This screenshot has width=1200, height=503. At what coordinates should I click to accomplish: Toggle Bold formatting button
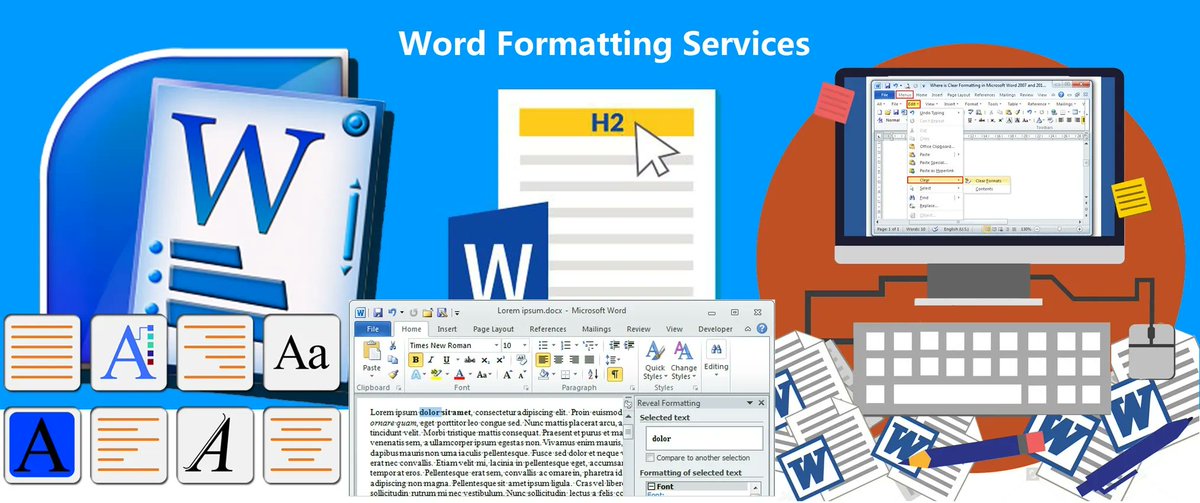click(x=415, y=360)
